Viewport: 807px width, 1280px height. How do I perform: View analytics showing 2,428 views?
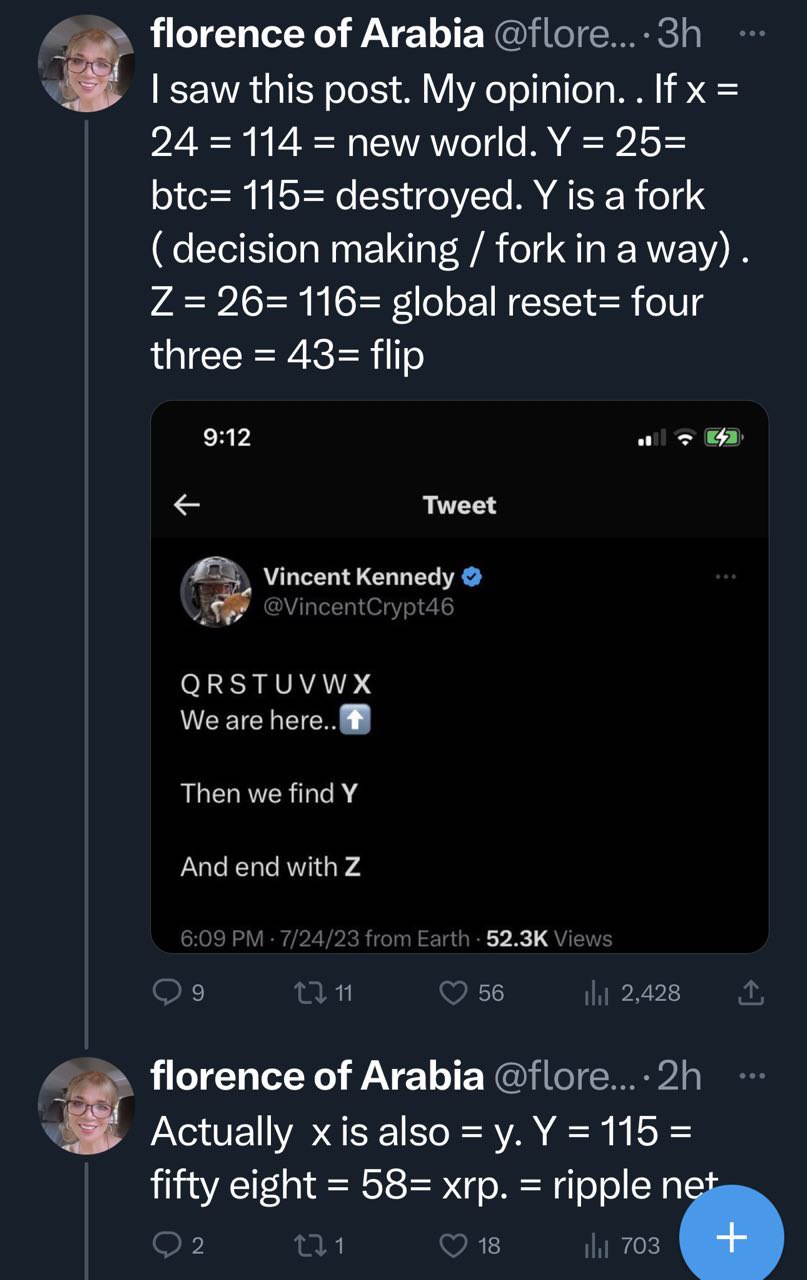597,992
